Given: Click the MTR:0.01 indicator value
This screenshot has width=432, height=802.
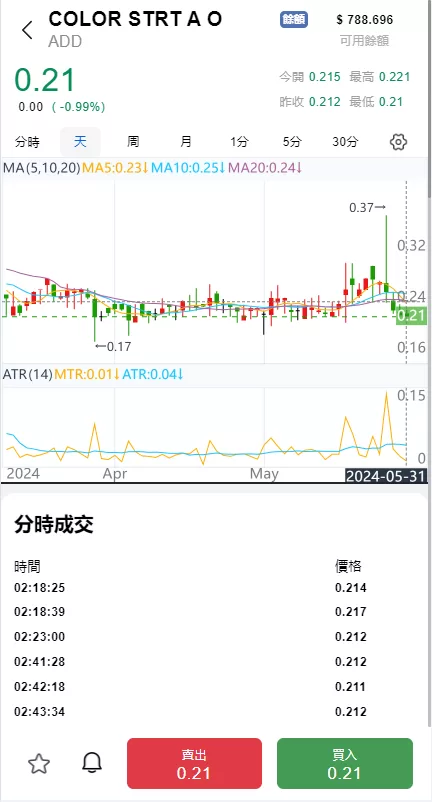Looking at the screenshot, I should click(x=87, y=374).
